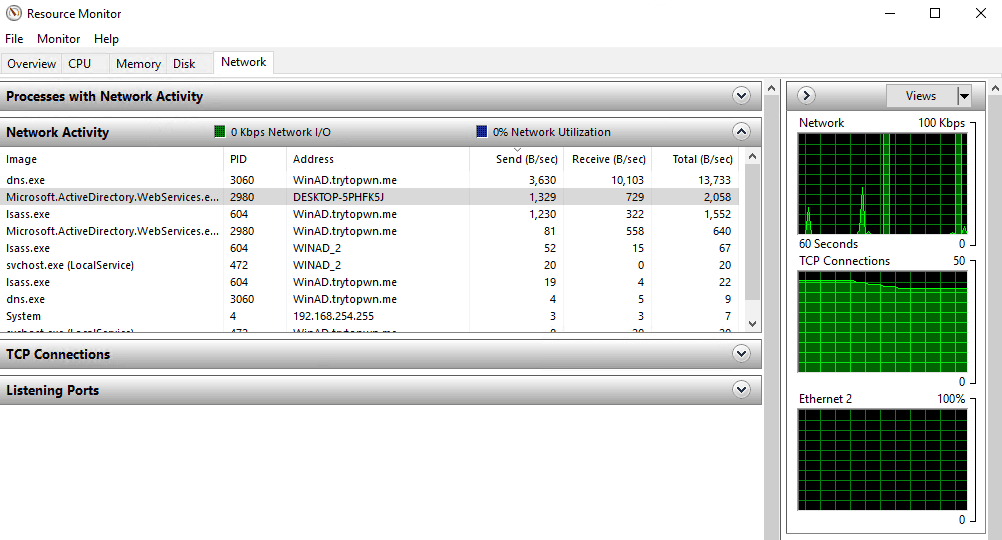Click the TCP Connections section title

point(58,354)
